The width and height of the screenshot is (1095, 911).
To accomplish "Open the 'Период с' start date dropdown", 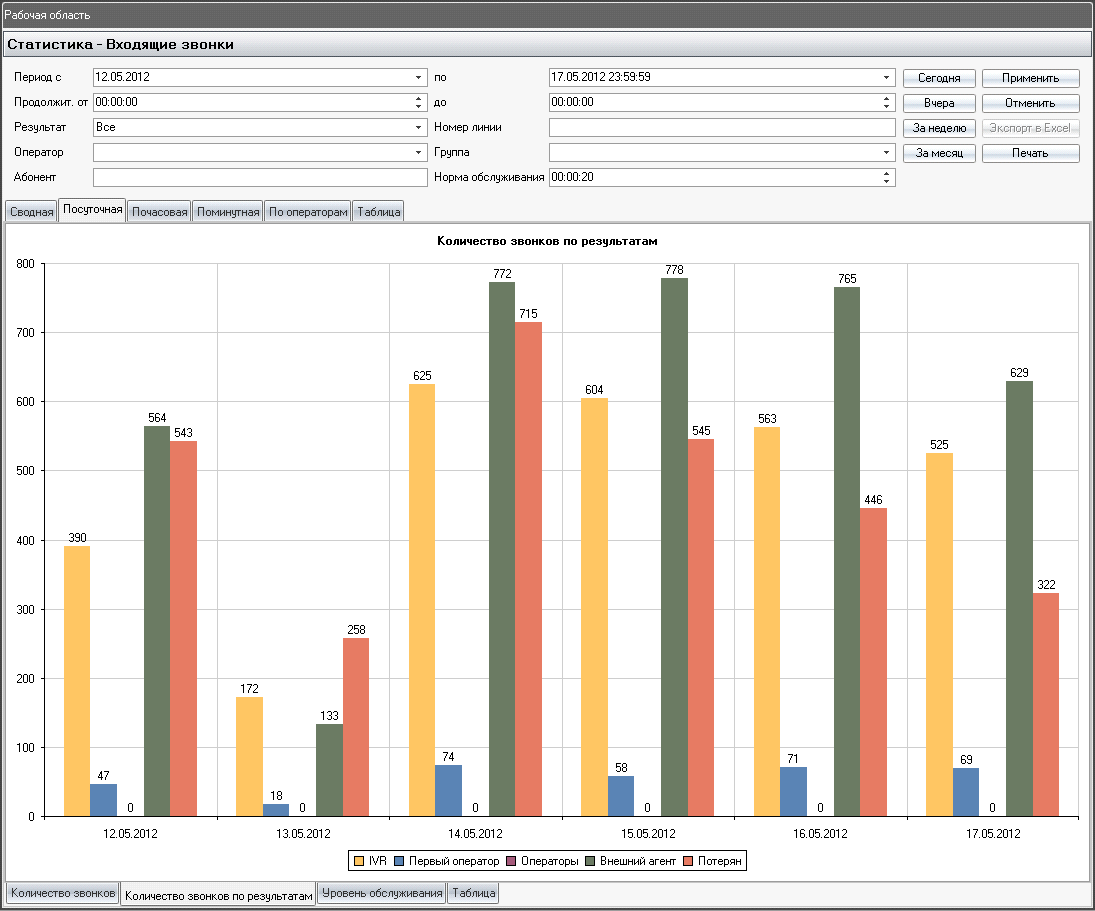I will click(418, 77).
